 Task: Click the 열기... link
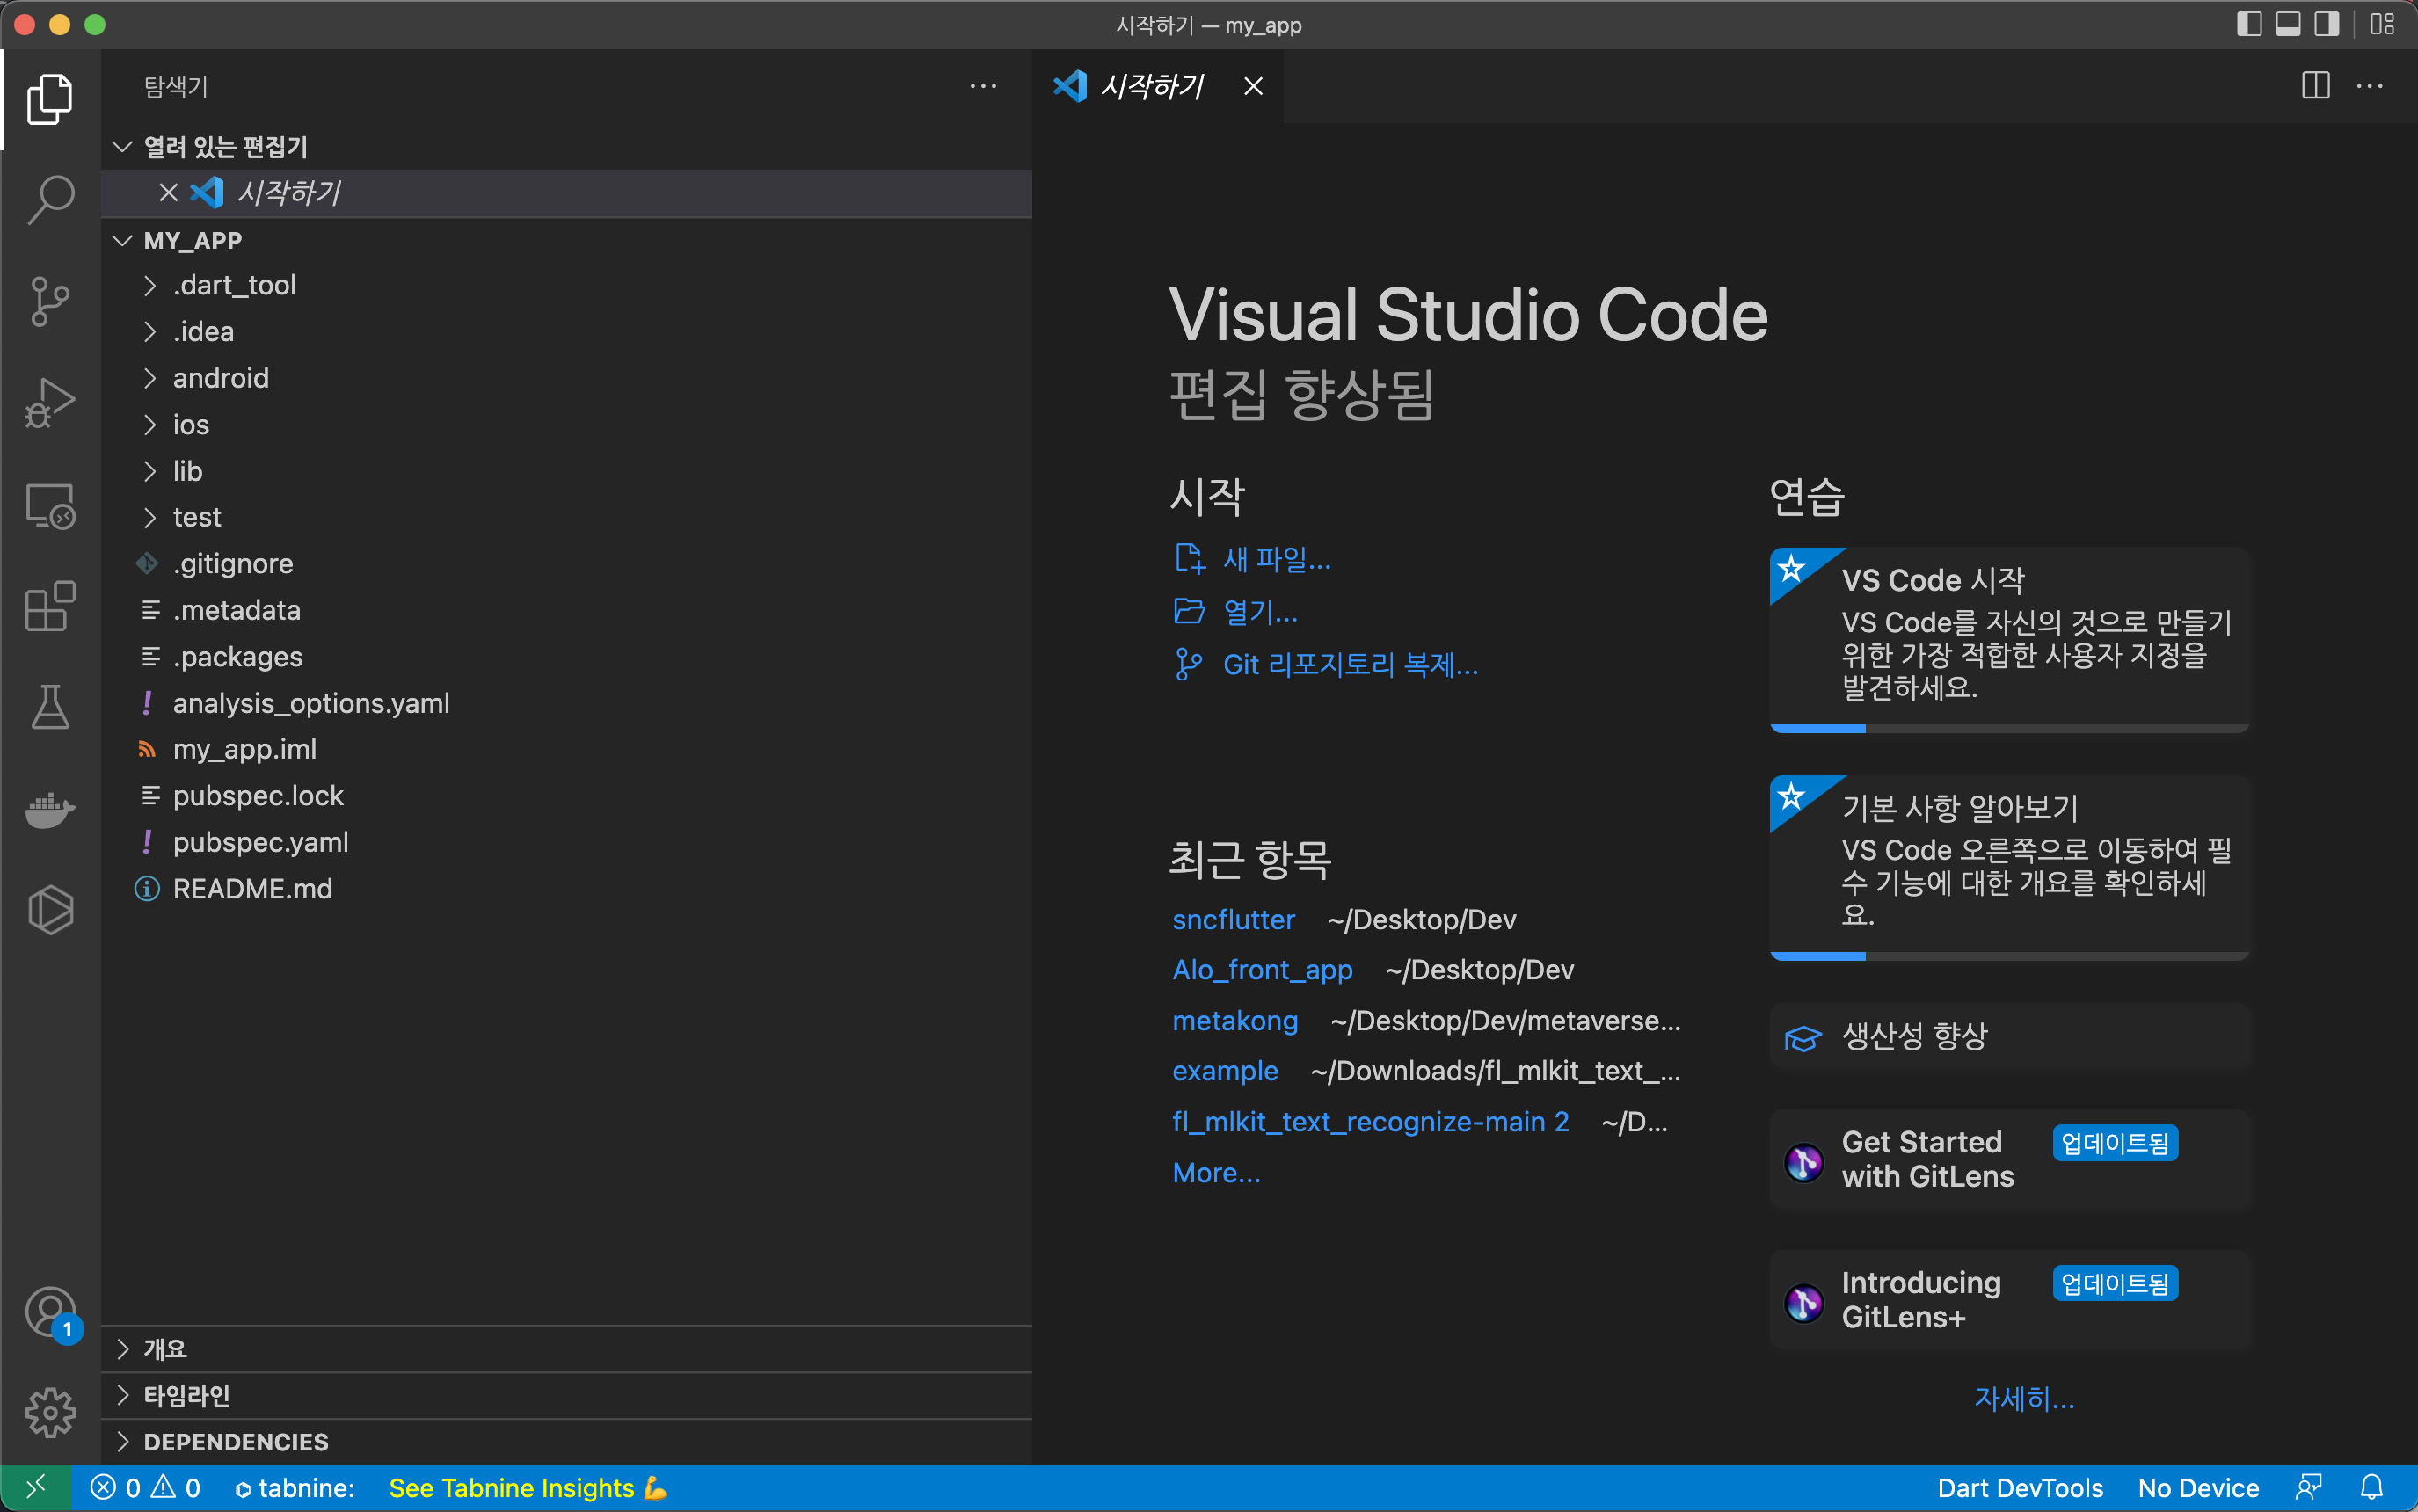tap(1260, 611)
